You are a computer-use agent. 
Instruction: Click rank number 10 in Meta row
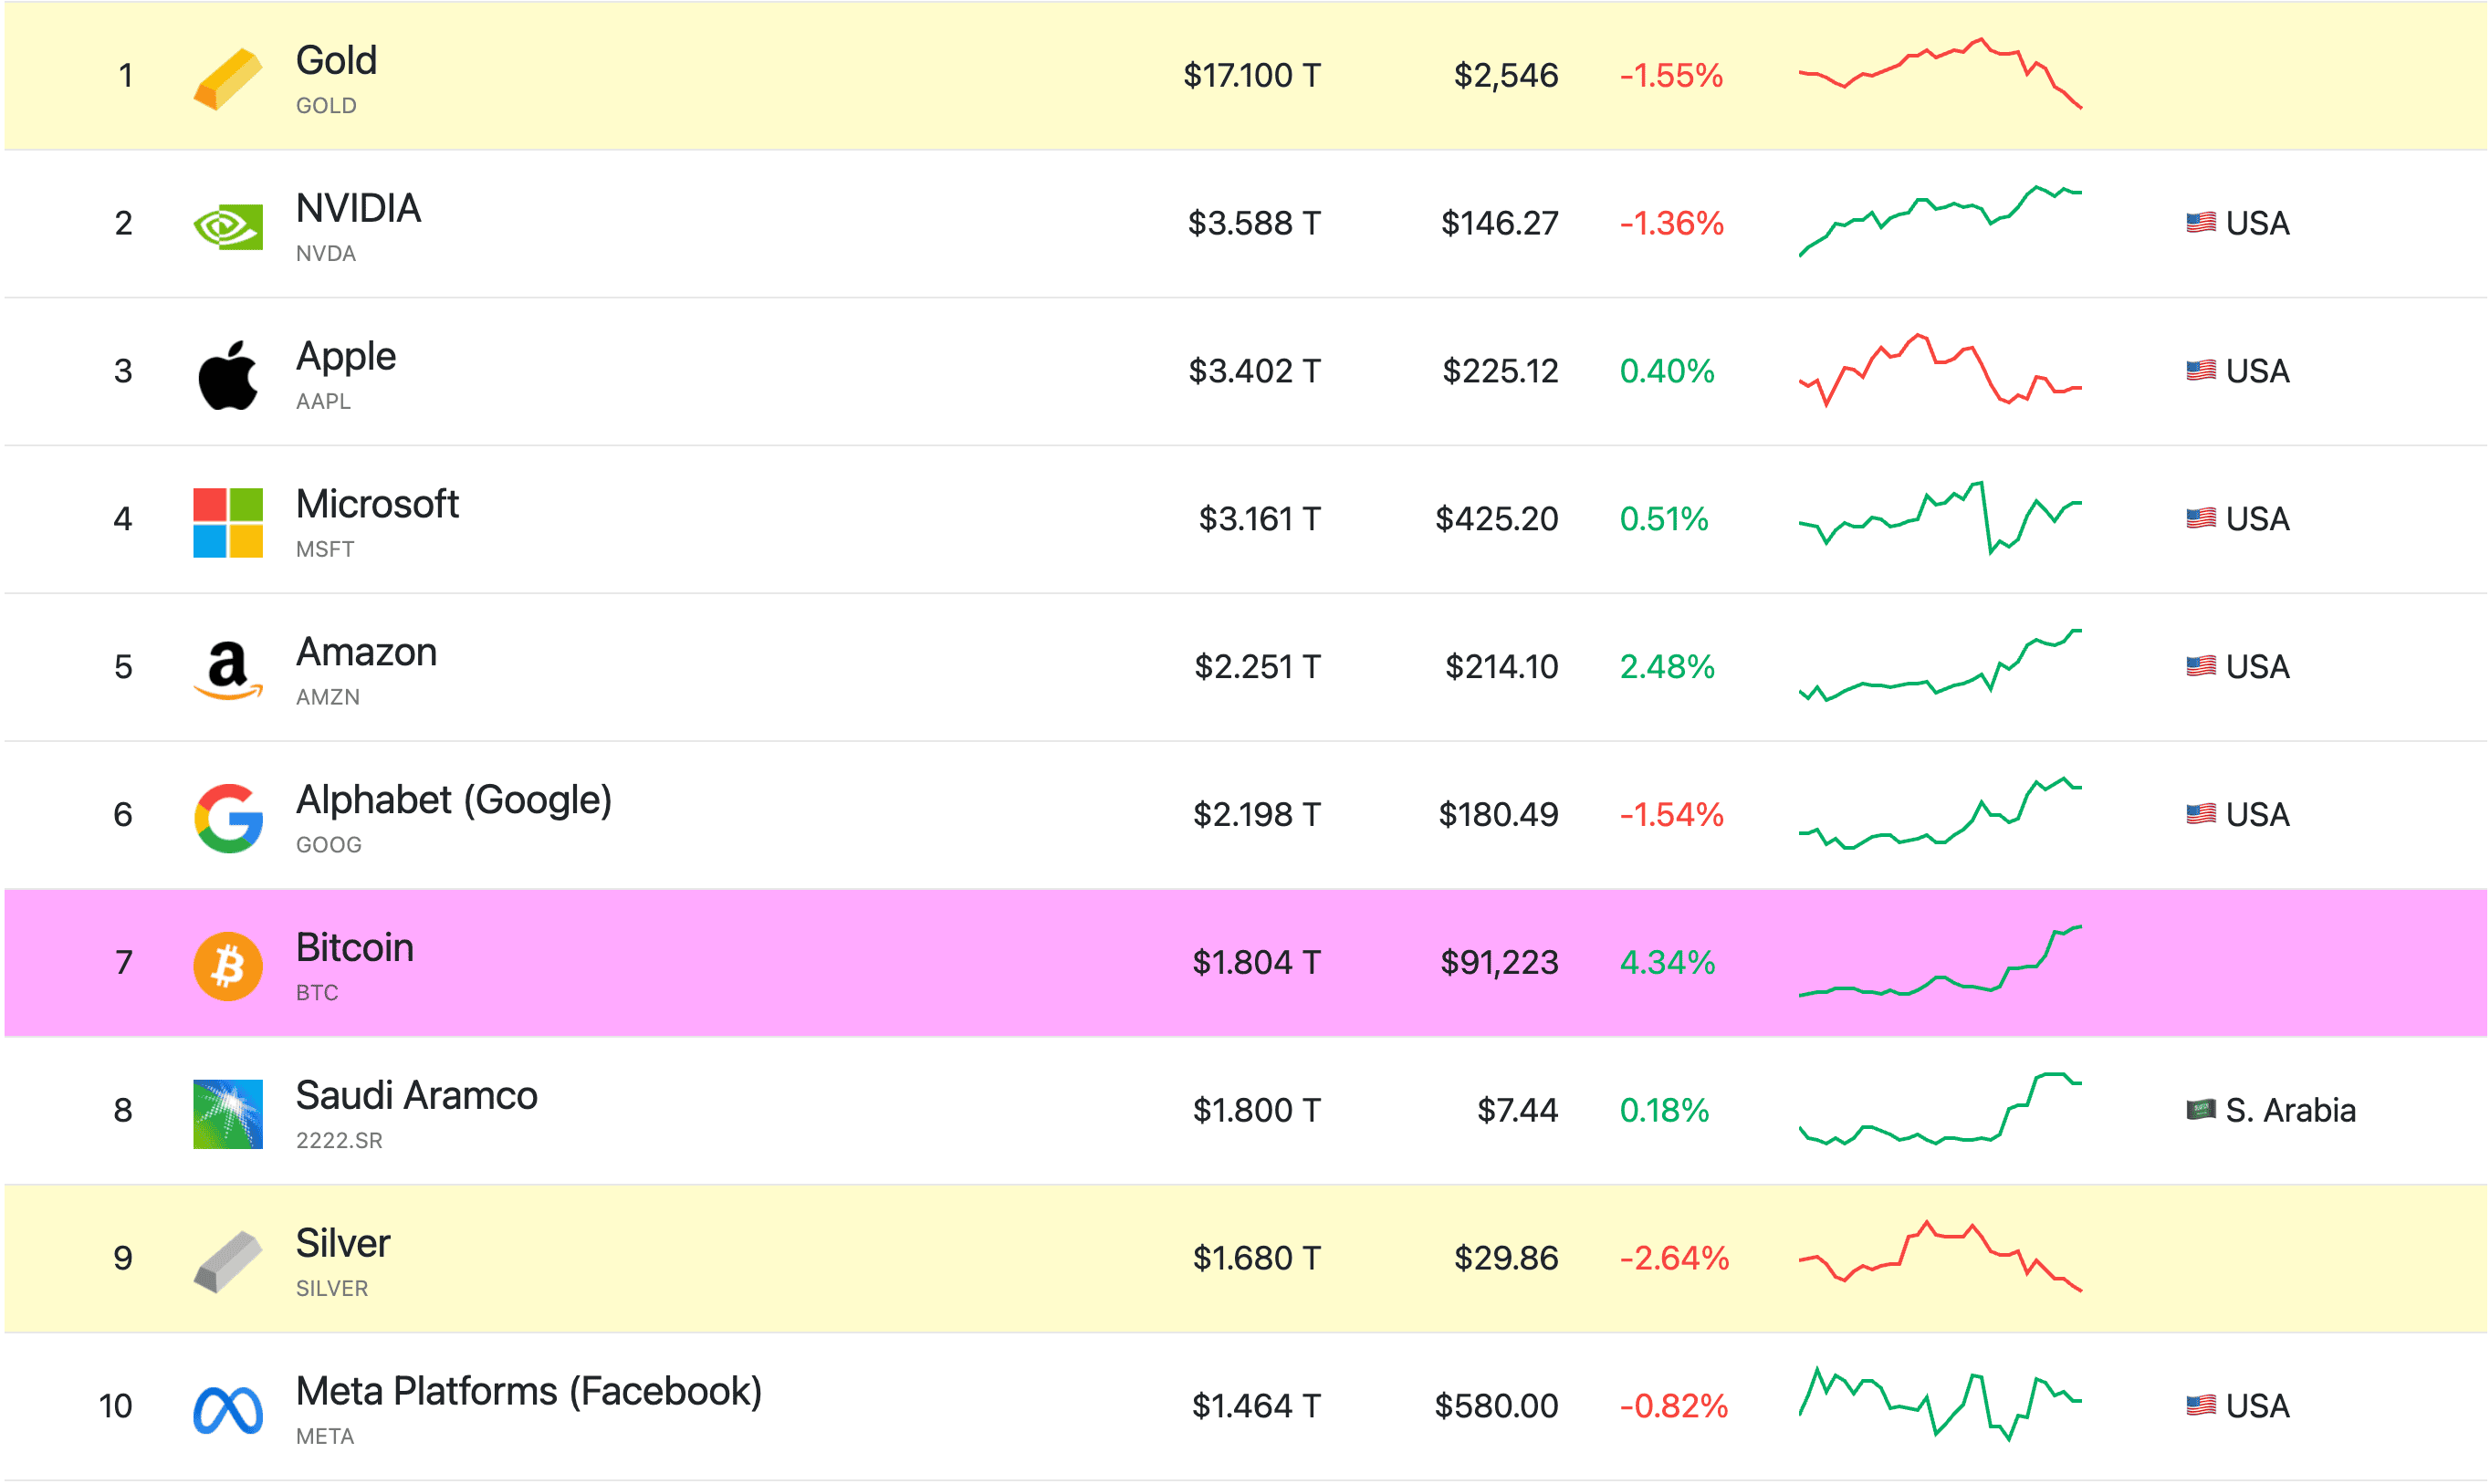coord(116,1407)
